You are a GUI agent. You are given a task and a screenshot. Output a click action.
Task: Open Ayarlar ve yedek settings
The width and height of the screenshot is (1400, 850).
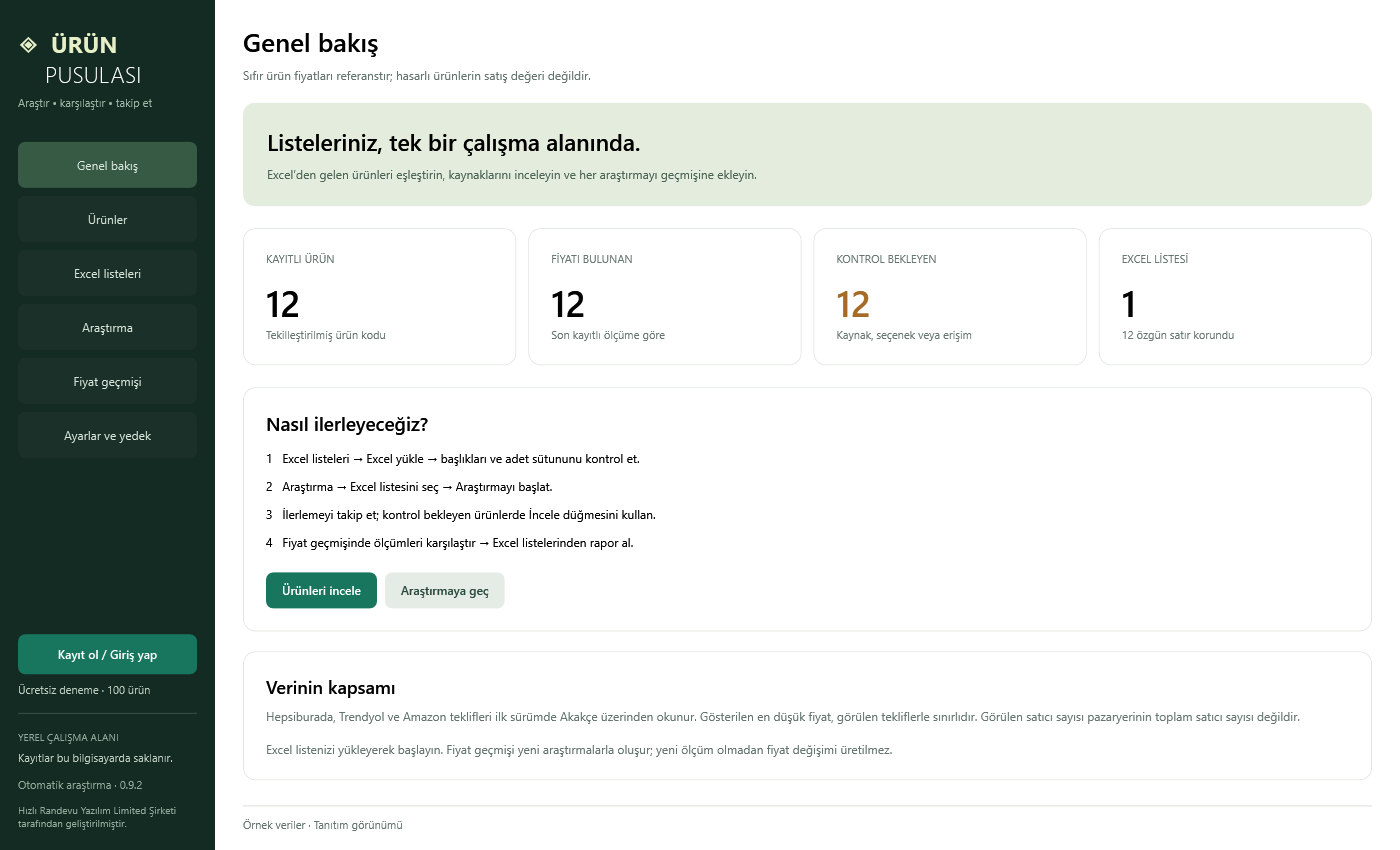click(107, 435)
